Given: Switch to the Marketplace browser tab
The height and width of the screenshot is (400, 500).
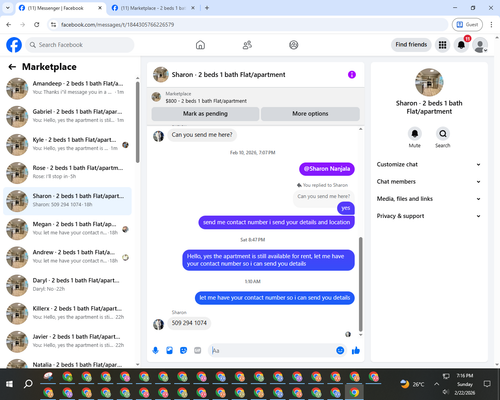Looking at the screenshot, I should click(x=152, y=8).
